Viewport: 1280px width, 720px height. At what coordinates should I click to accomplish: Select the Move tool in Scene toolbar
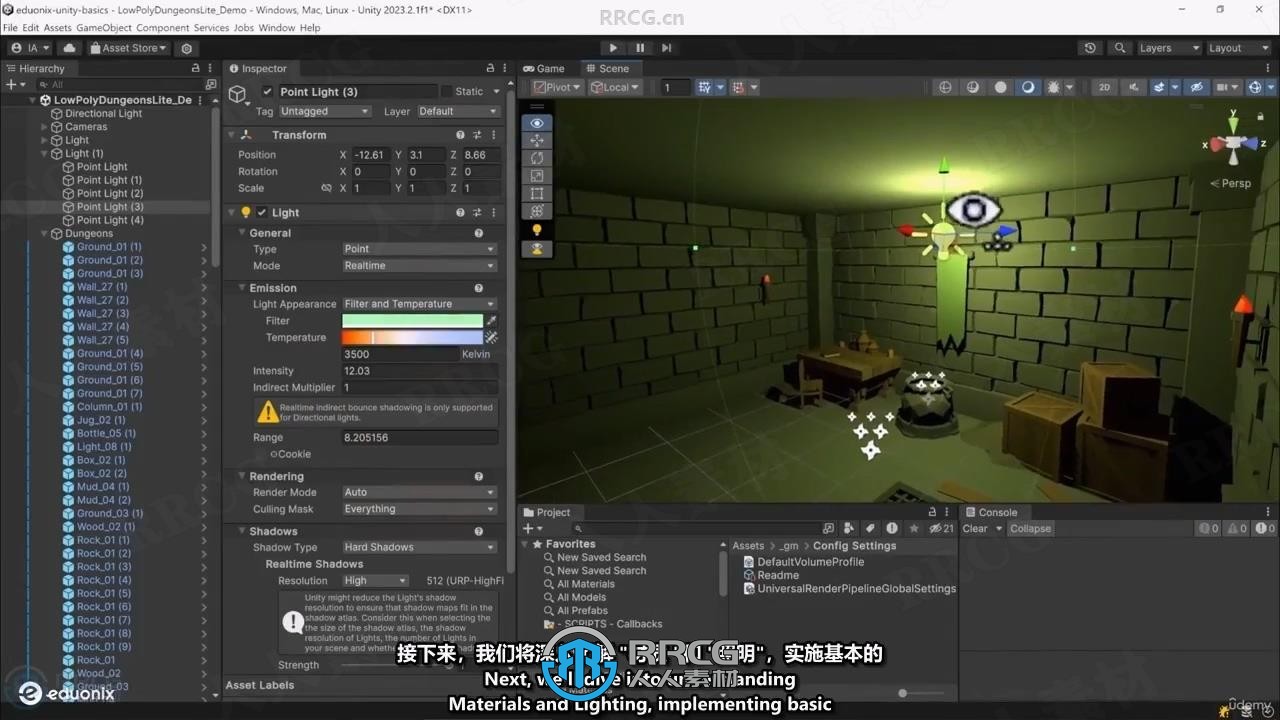coord(537,141)
